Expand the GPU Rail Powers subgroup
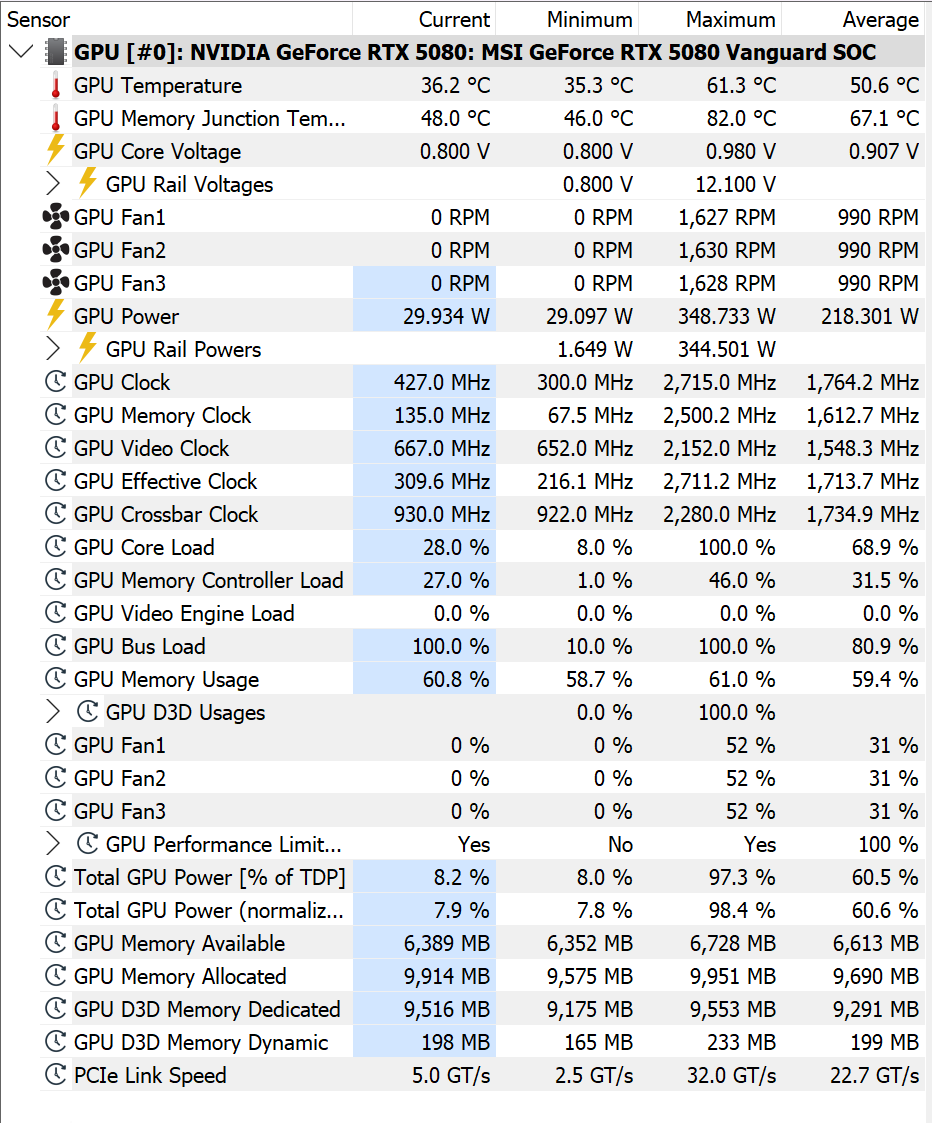 pyautogui.click(x=52, y=349)
